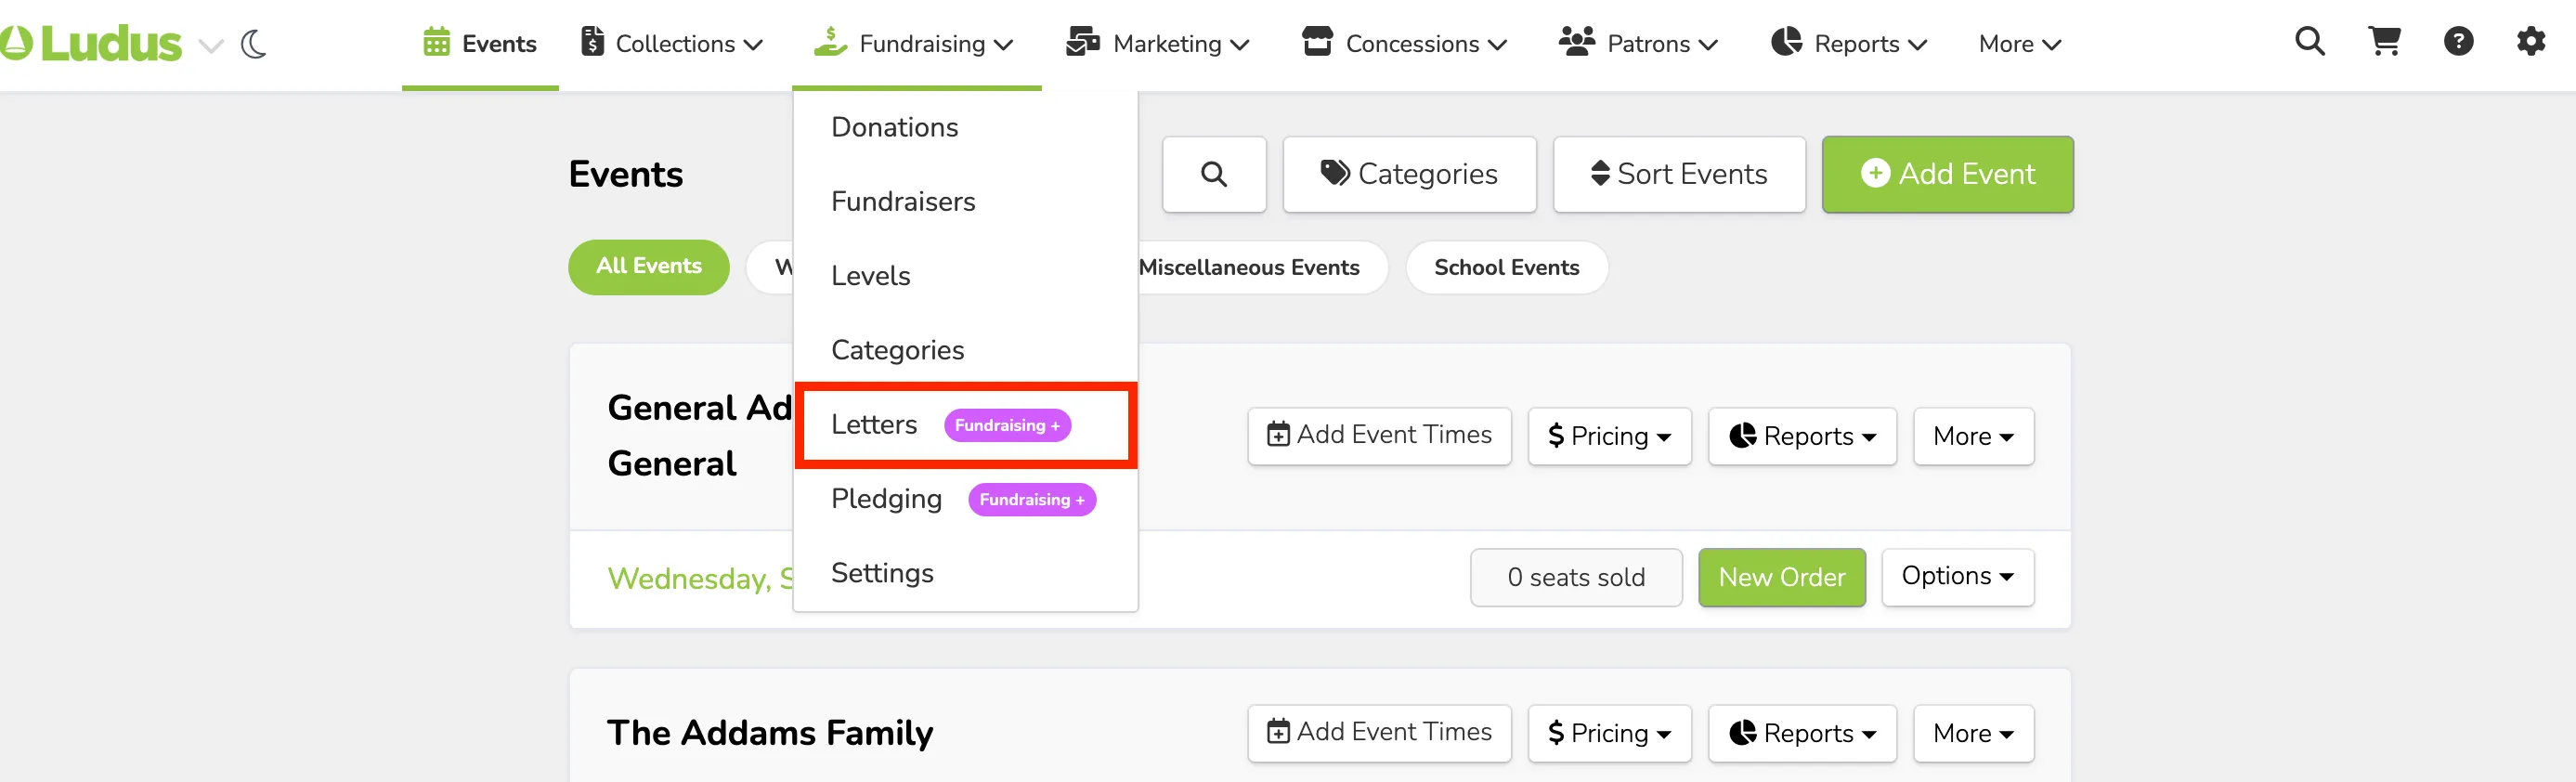Open the Reports dropdown for The Addams Family
Screen dimensions: 2576x782
pyautogui.click(x=1802, y=733)
